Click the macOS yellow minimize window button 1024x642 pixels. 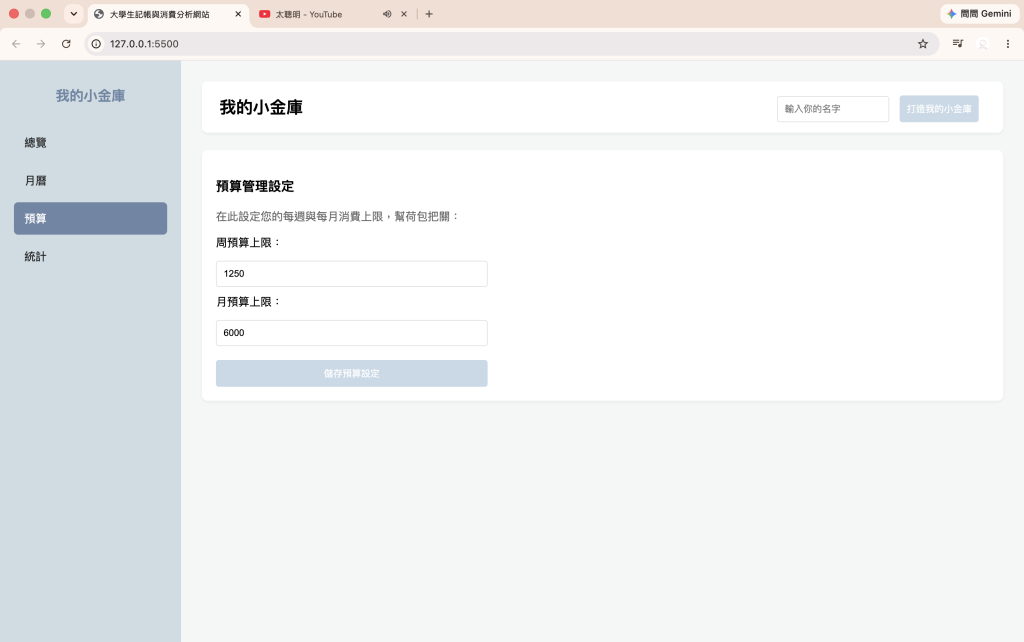(x=29, y=14)
